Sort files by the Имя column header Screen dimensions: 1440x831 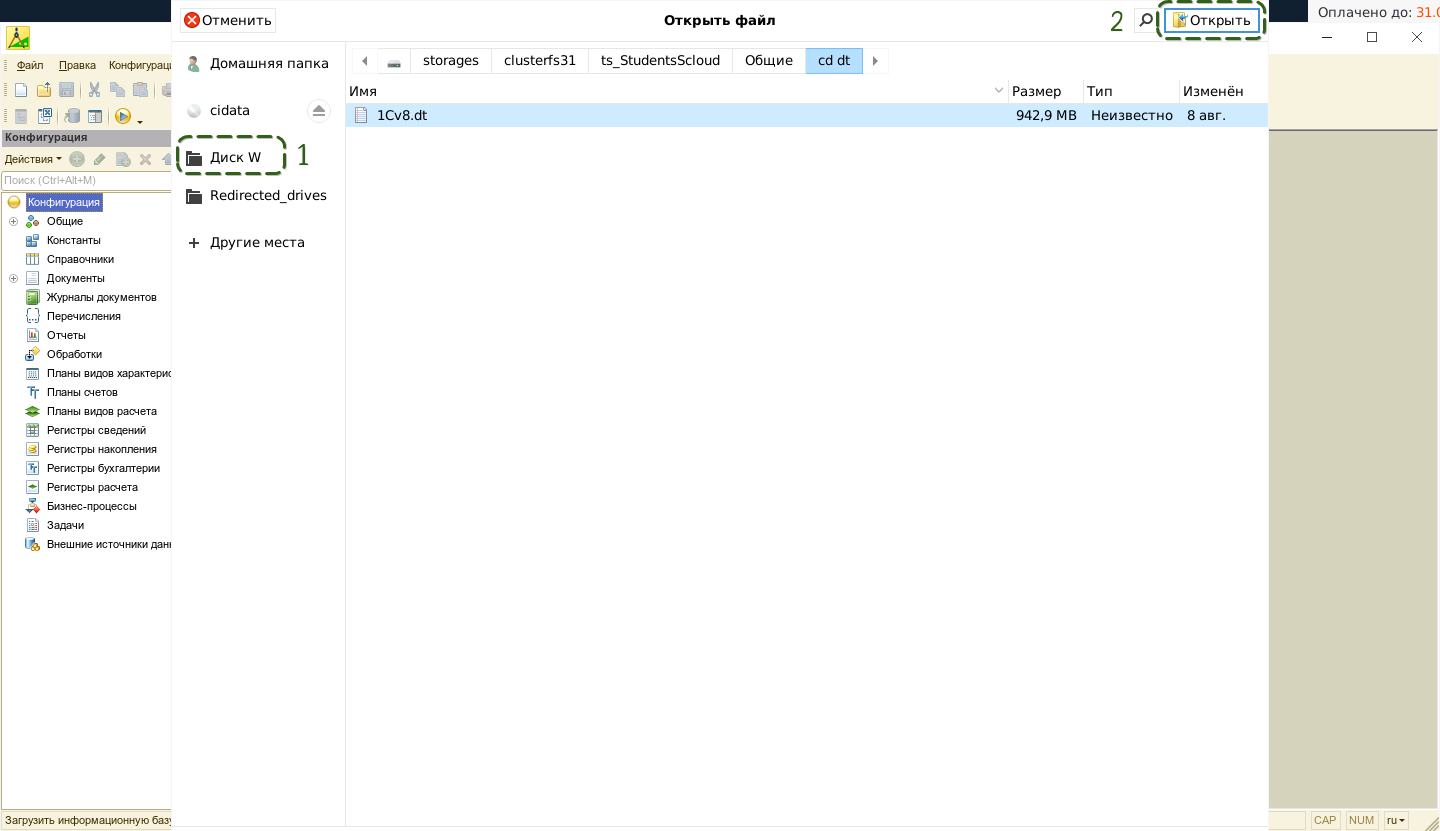tap(677, 91)
